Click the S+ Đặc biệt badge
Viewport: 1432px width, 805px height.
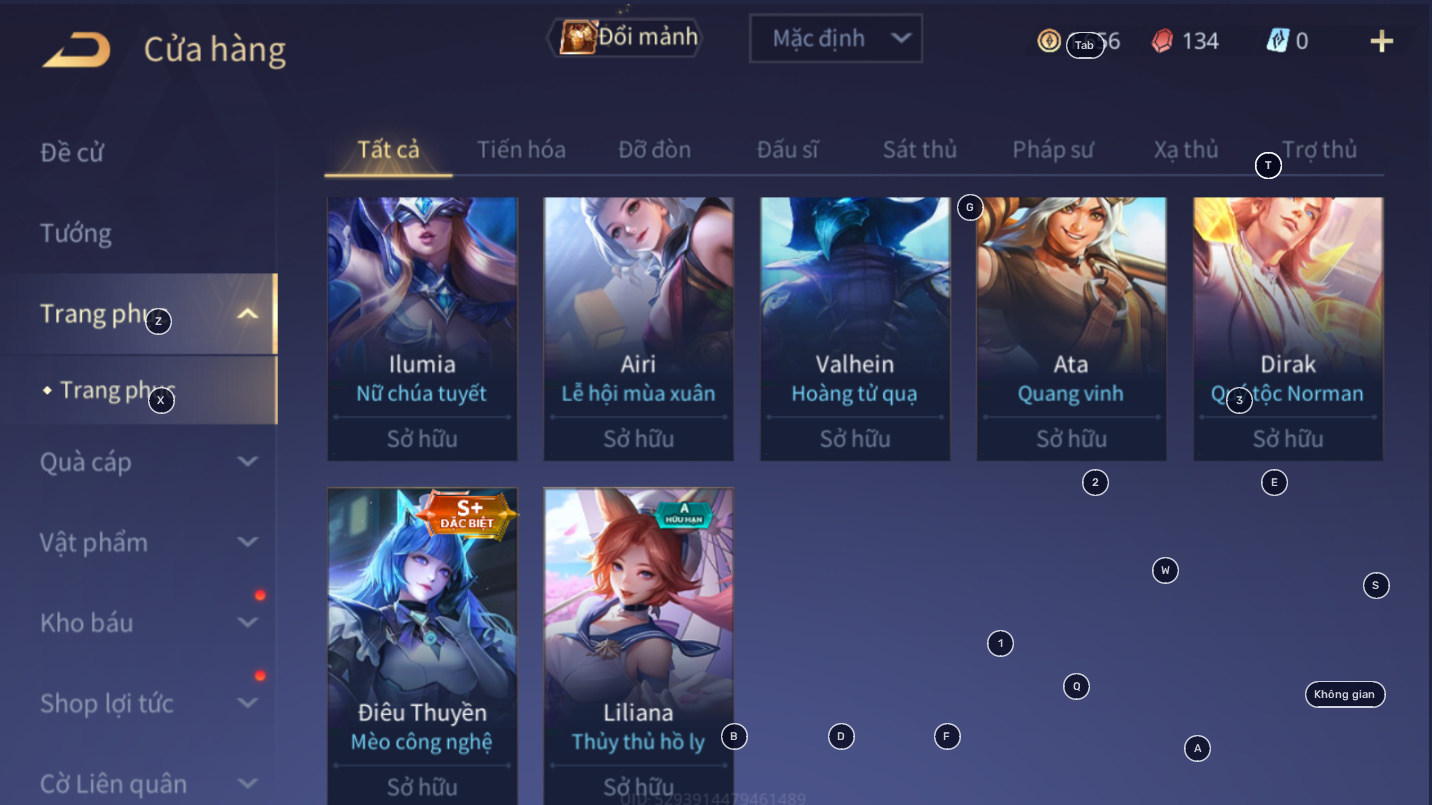tap(467, 515)
